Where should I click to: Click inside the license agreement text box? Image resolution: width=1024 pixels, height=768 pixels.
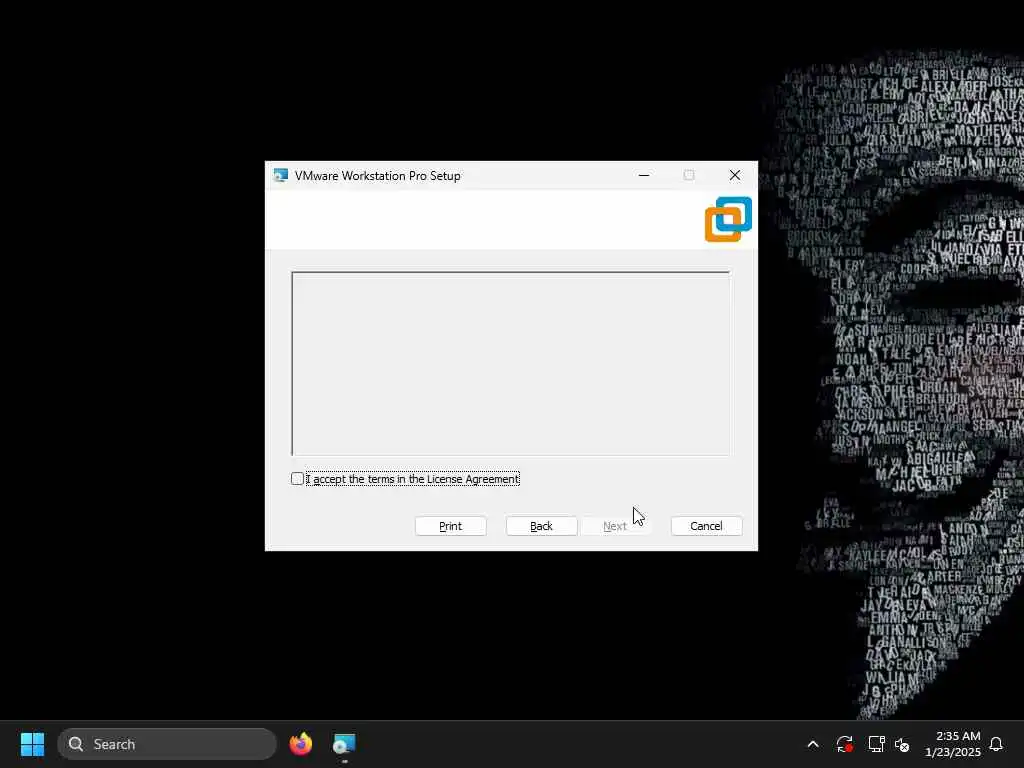[x=511, y=363]
